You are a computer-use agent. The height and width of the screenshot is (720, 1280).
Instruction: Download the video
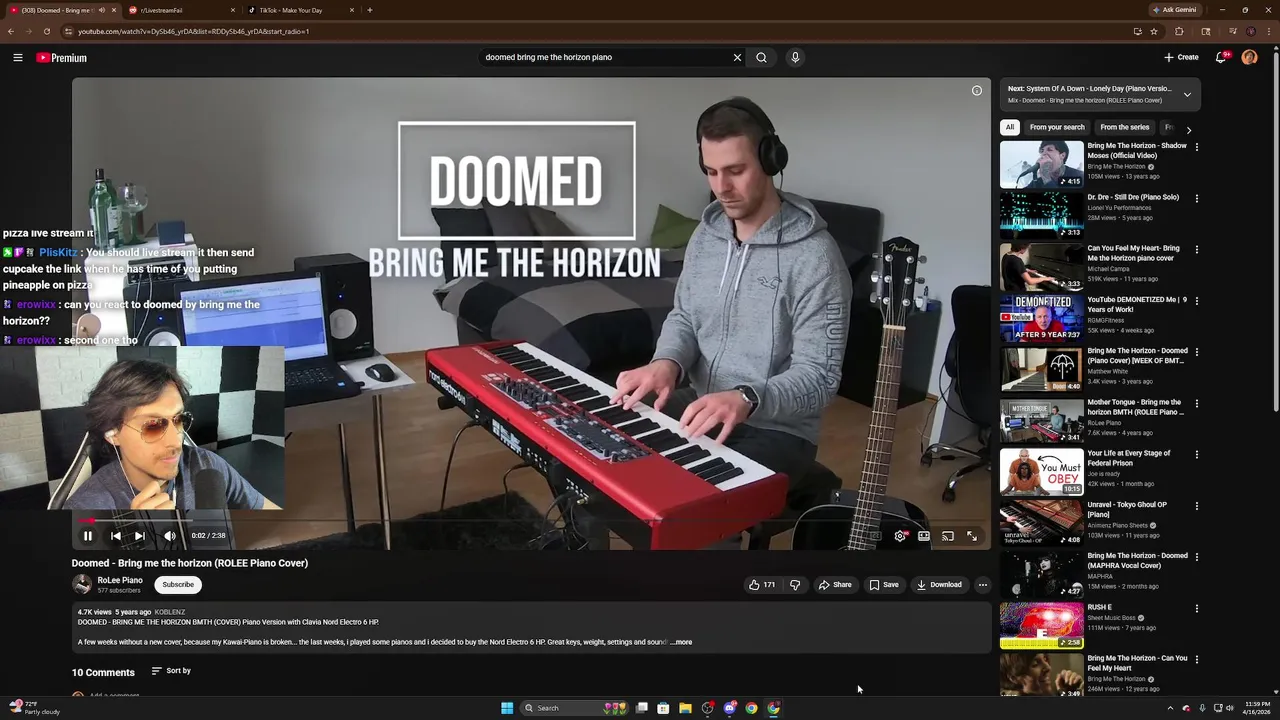click(x=939, y=585)
